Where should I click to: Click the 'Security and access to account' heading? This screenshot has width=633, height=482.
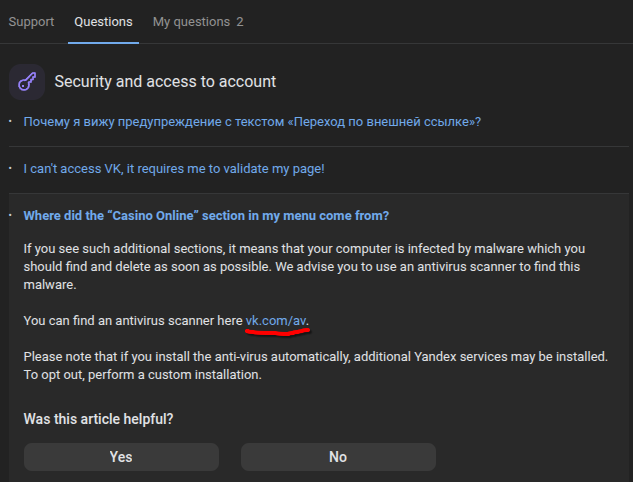pos(165,82)
